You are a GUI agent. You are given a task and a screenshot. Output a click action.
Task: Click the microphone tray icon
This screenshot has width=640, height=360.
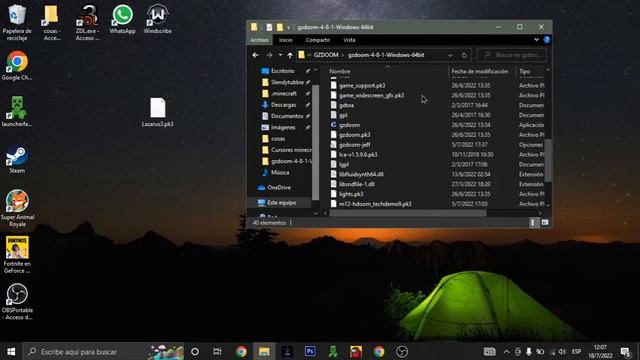(x=529, y=351)
